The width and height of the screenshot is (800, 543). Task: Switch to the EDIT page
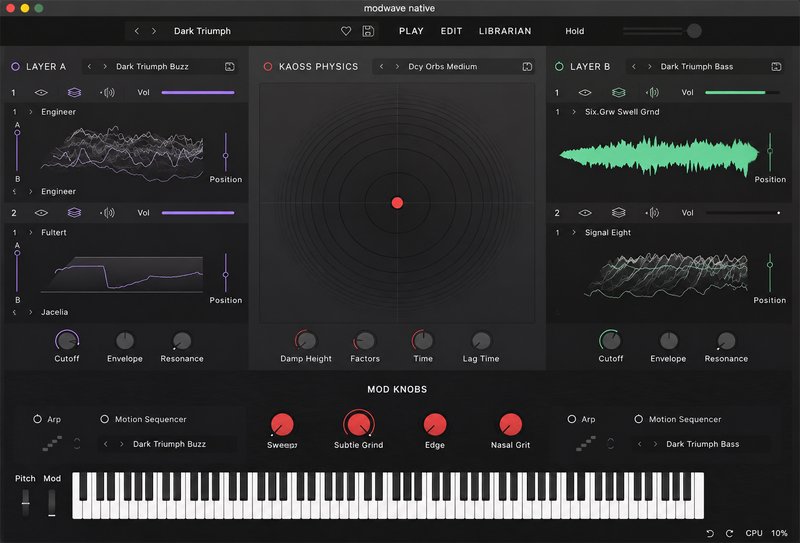pos(452,31)
